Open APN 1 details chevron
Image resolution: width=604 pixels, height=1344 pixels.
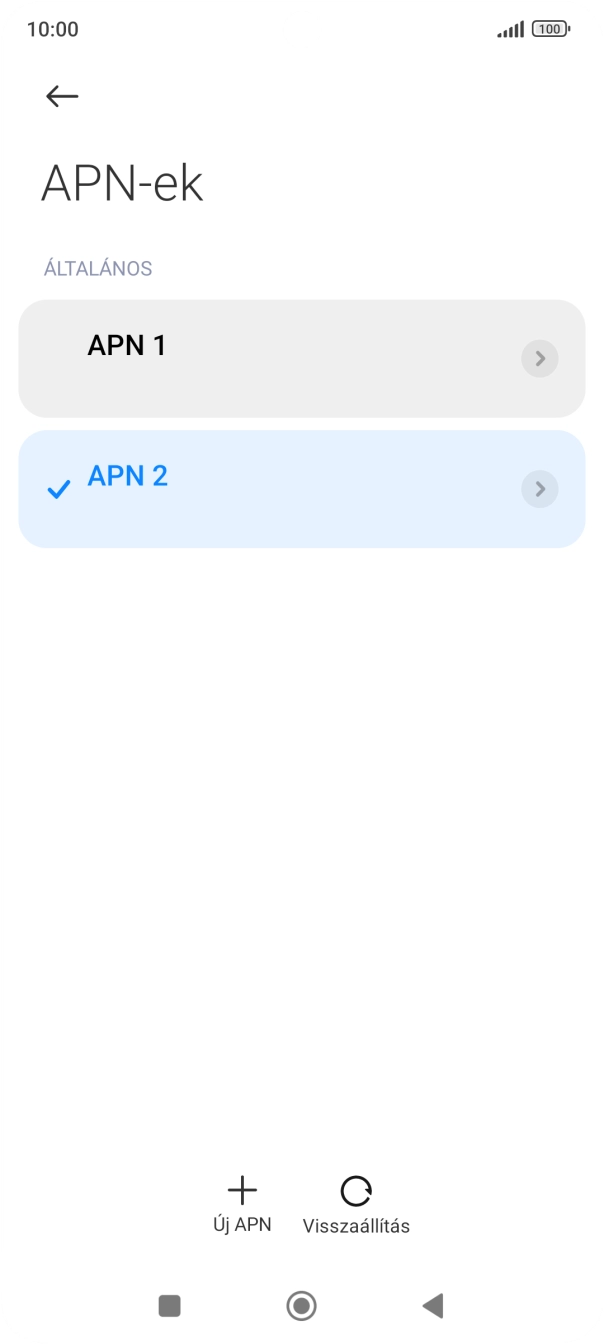(x=540, y=359)
